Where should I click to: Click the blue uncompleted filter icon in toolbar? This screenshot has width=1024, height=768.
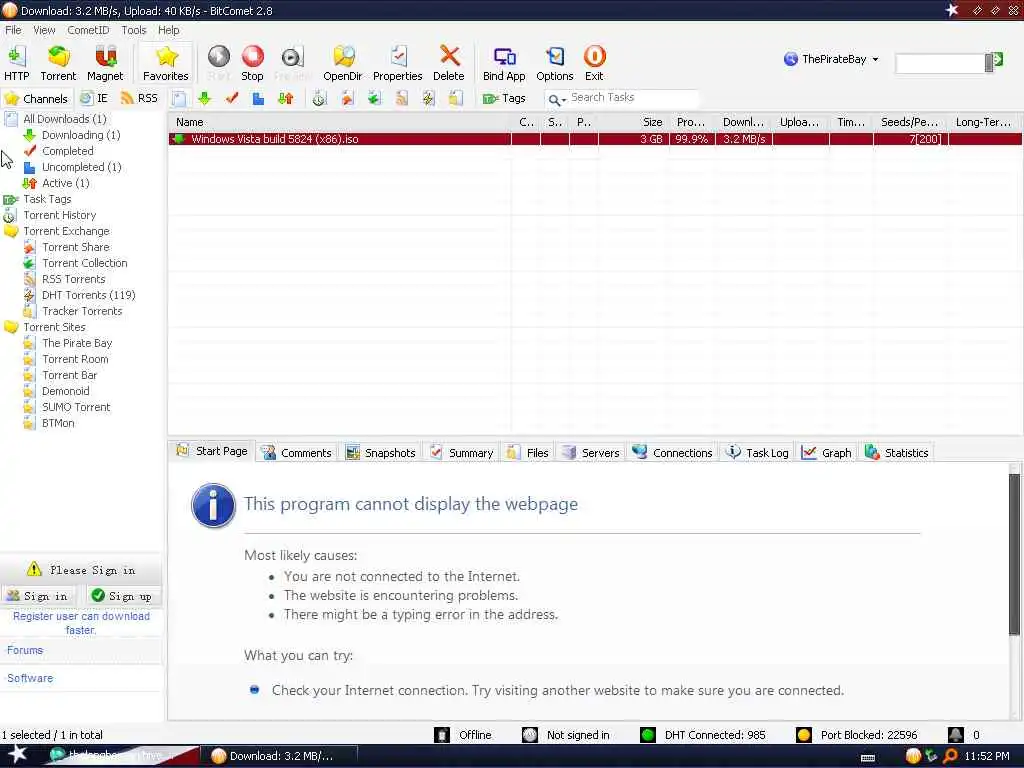pyautogui.click(x=259, y=99)
